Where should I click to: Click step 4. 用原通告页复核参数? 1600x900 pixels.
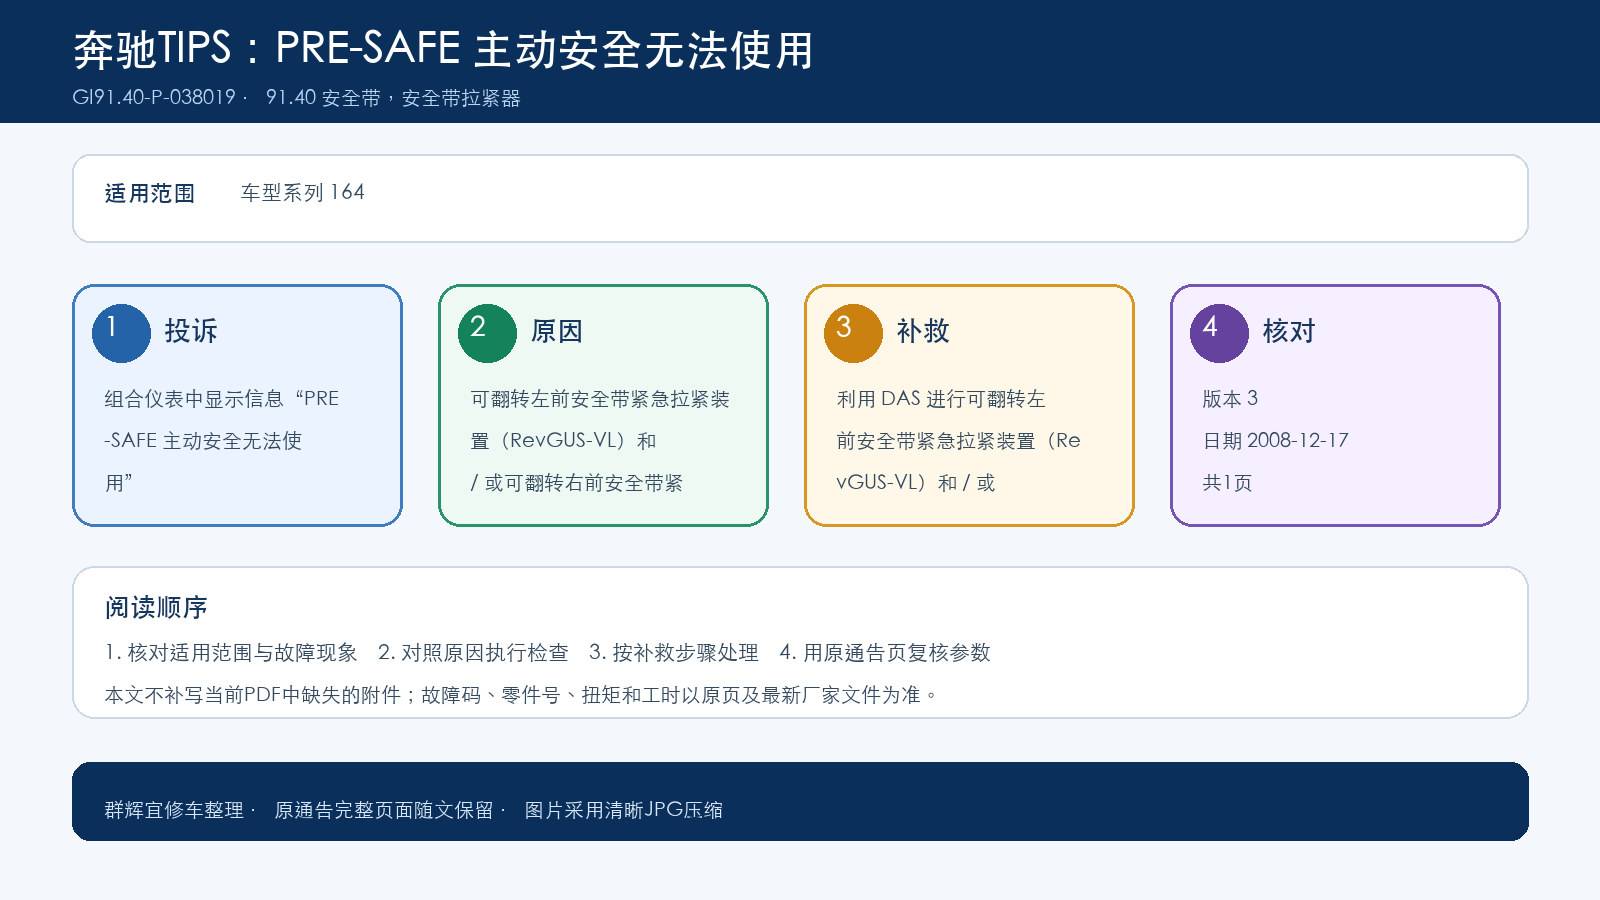tap(885, 653)
